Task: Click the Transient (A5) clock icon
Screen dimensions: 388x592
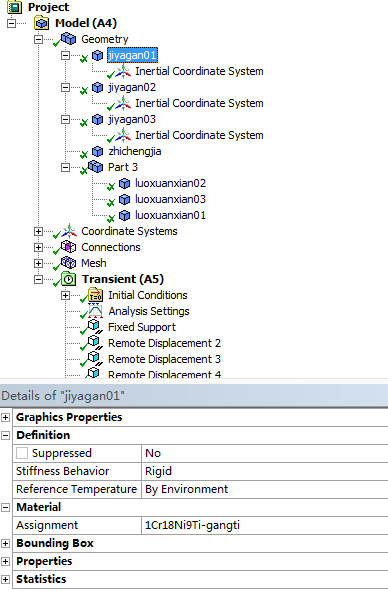Action: (68, 279)
